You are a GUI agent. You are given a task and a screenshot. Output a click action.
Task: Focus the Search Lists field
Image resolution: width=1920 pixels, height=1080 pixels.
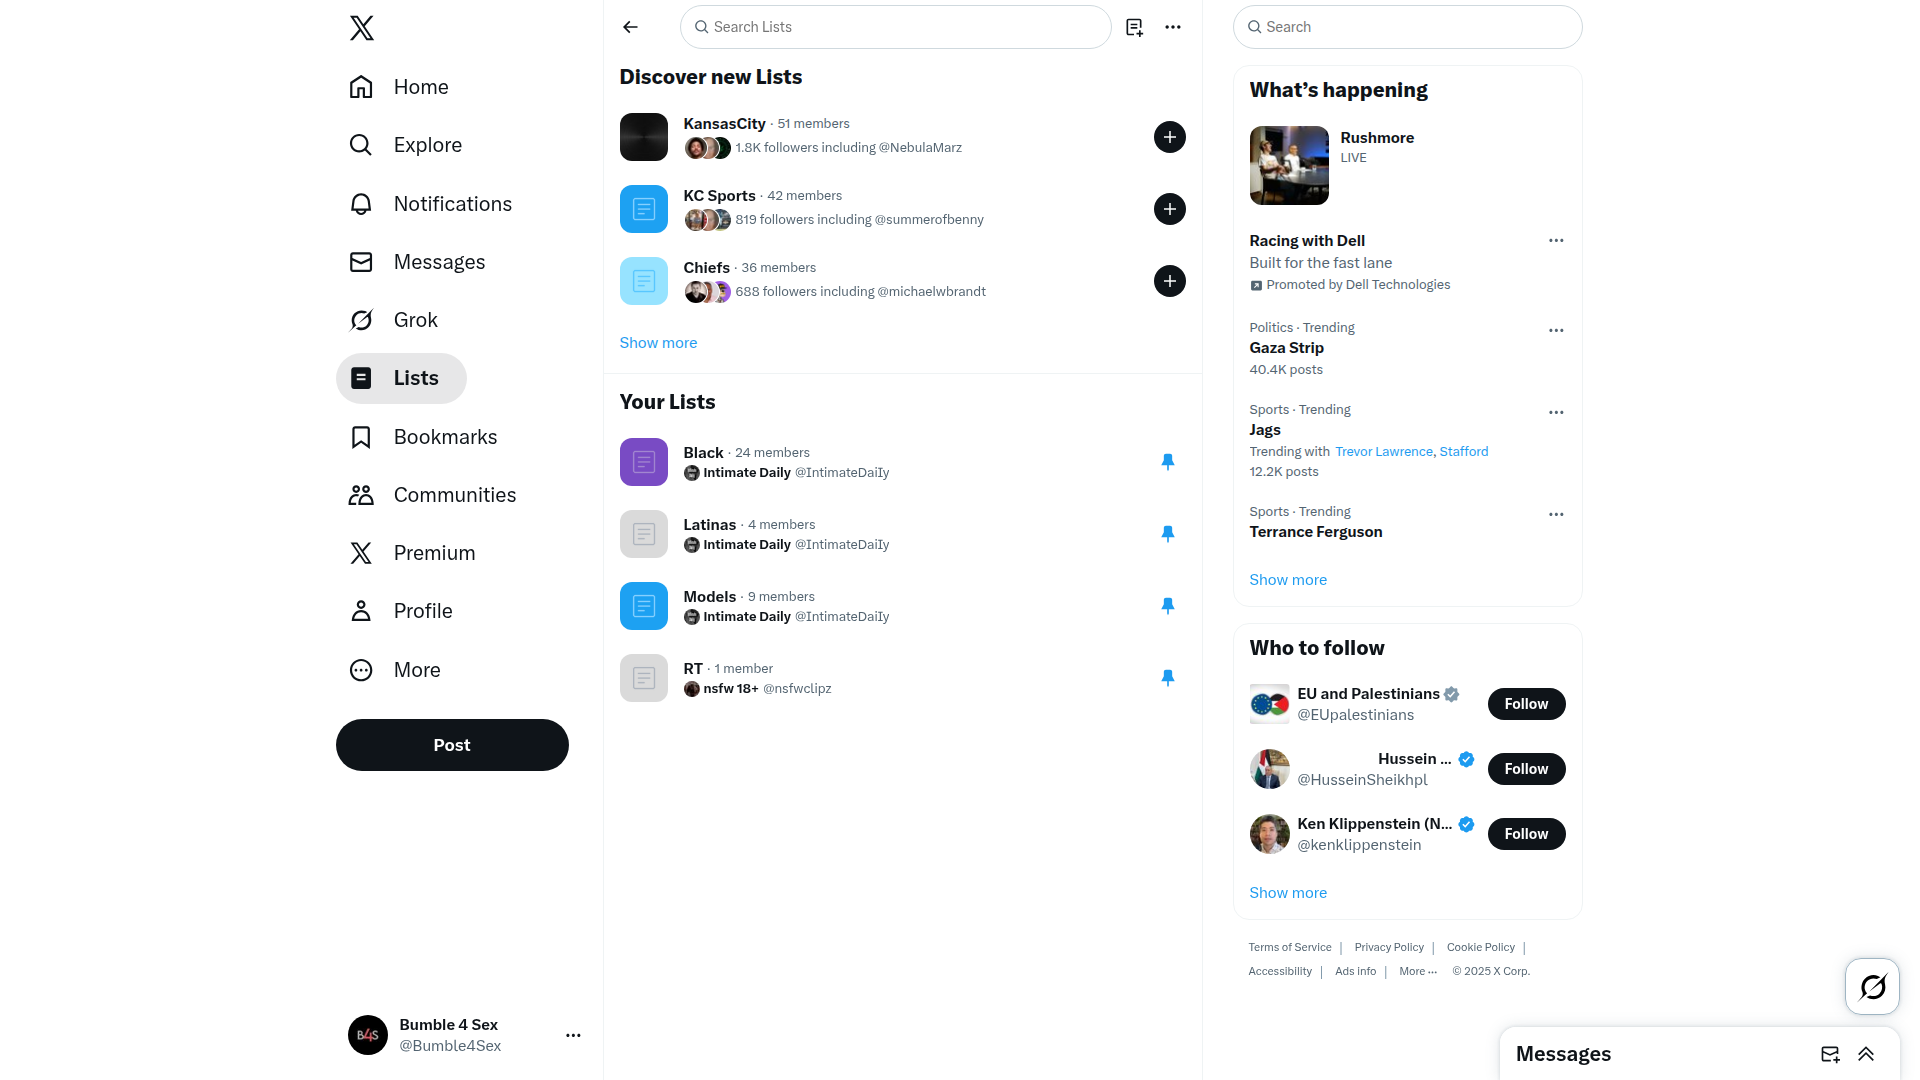pos(895,27)
